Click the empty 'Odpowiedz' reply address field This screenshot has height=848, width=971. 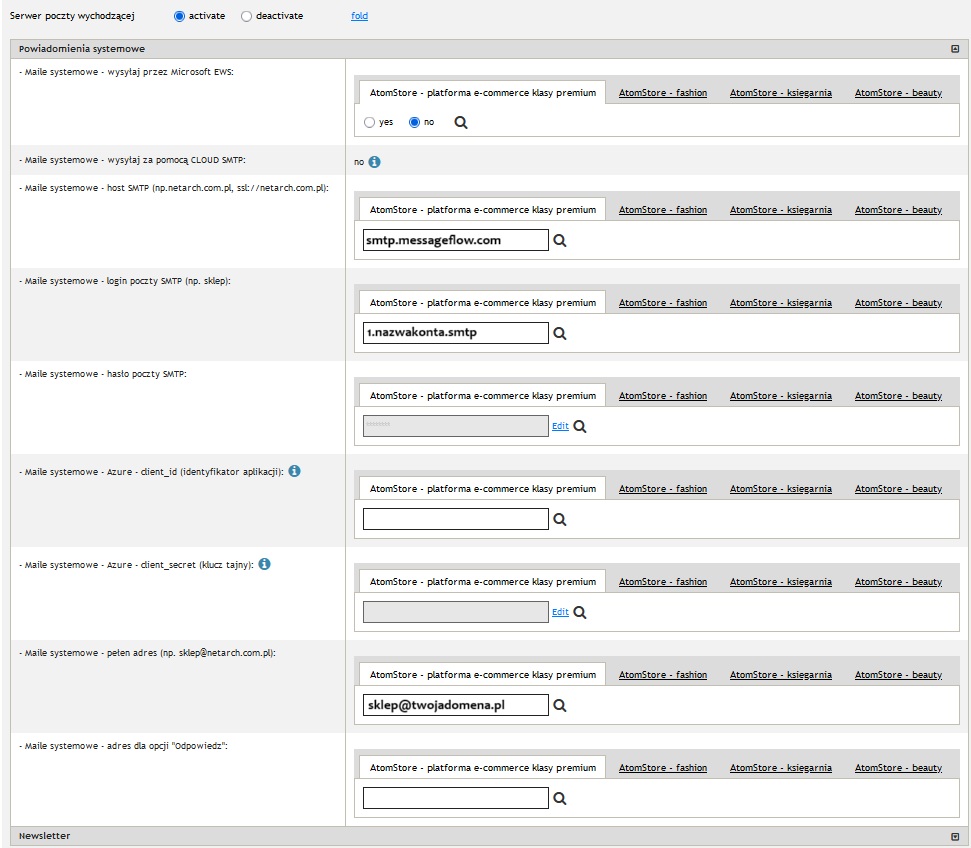coord(456,798)
